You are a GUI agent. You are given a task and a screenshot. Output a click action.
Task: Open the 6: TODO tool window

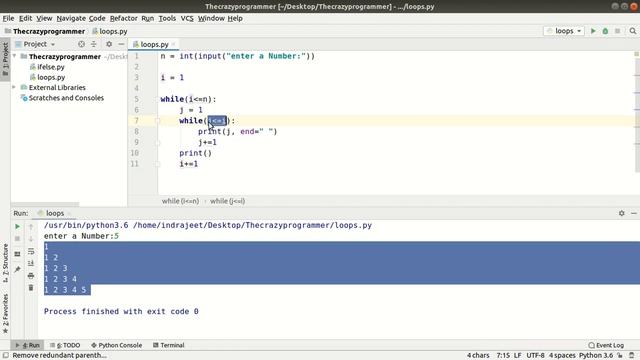point(64,345)
